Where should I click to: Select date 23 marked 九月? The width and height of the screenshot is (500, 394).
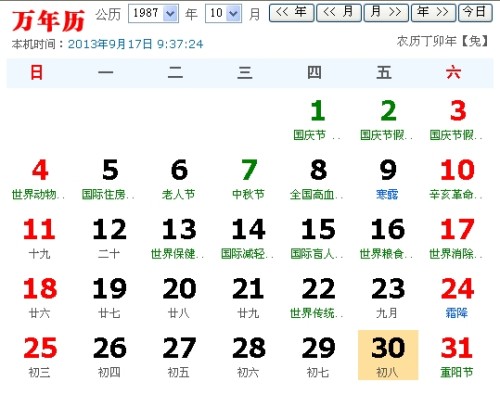point(387,297)
